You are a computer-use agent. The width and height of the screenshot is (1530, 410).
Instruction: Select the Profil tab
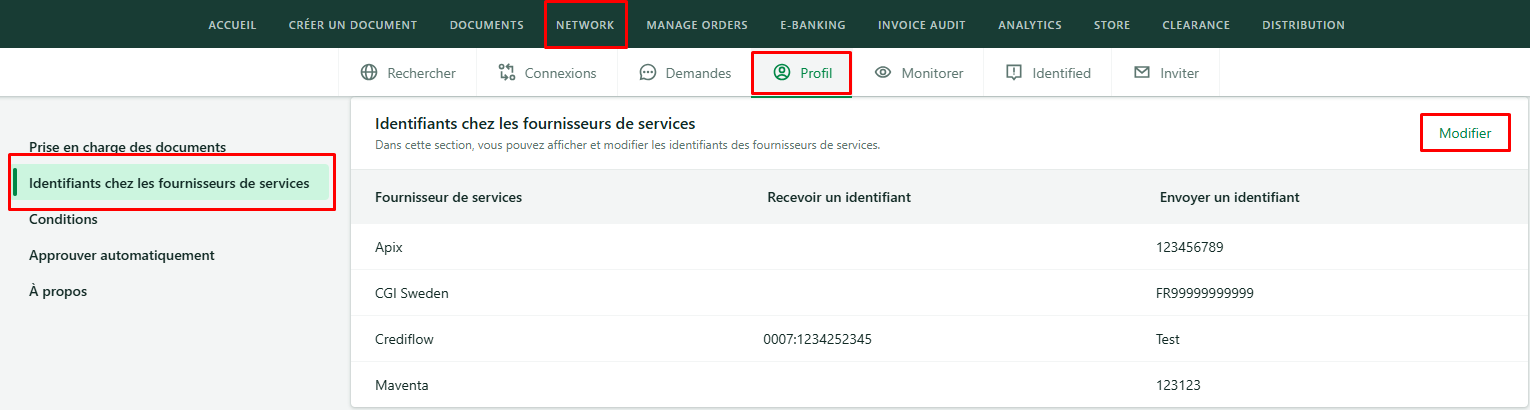click(802, 73)
